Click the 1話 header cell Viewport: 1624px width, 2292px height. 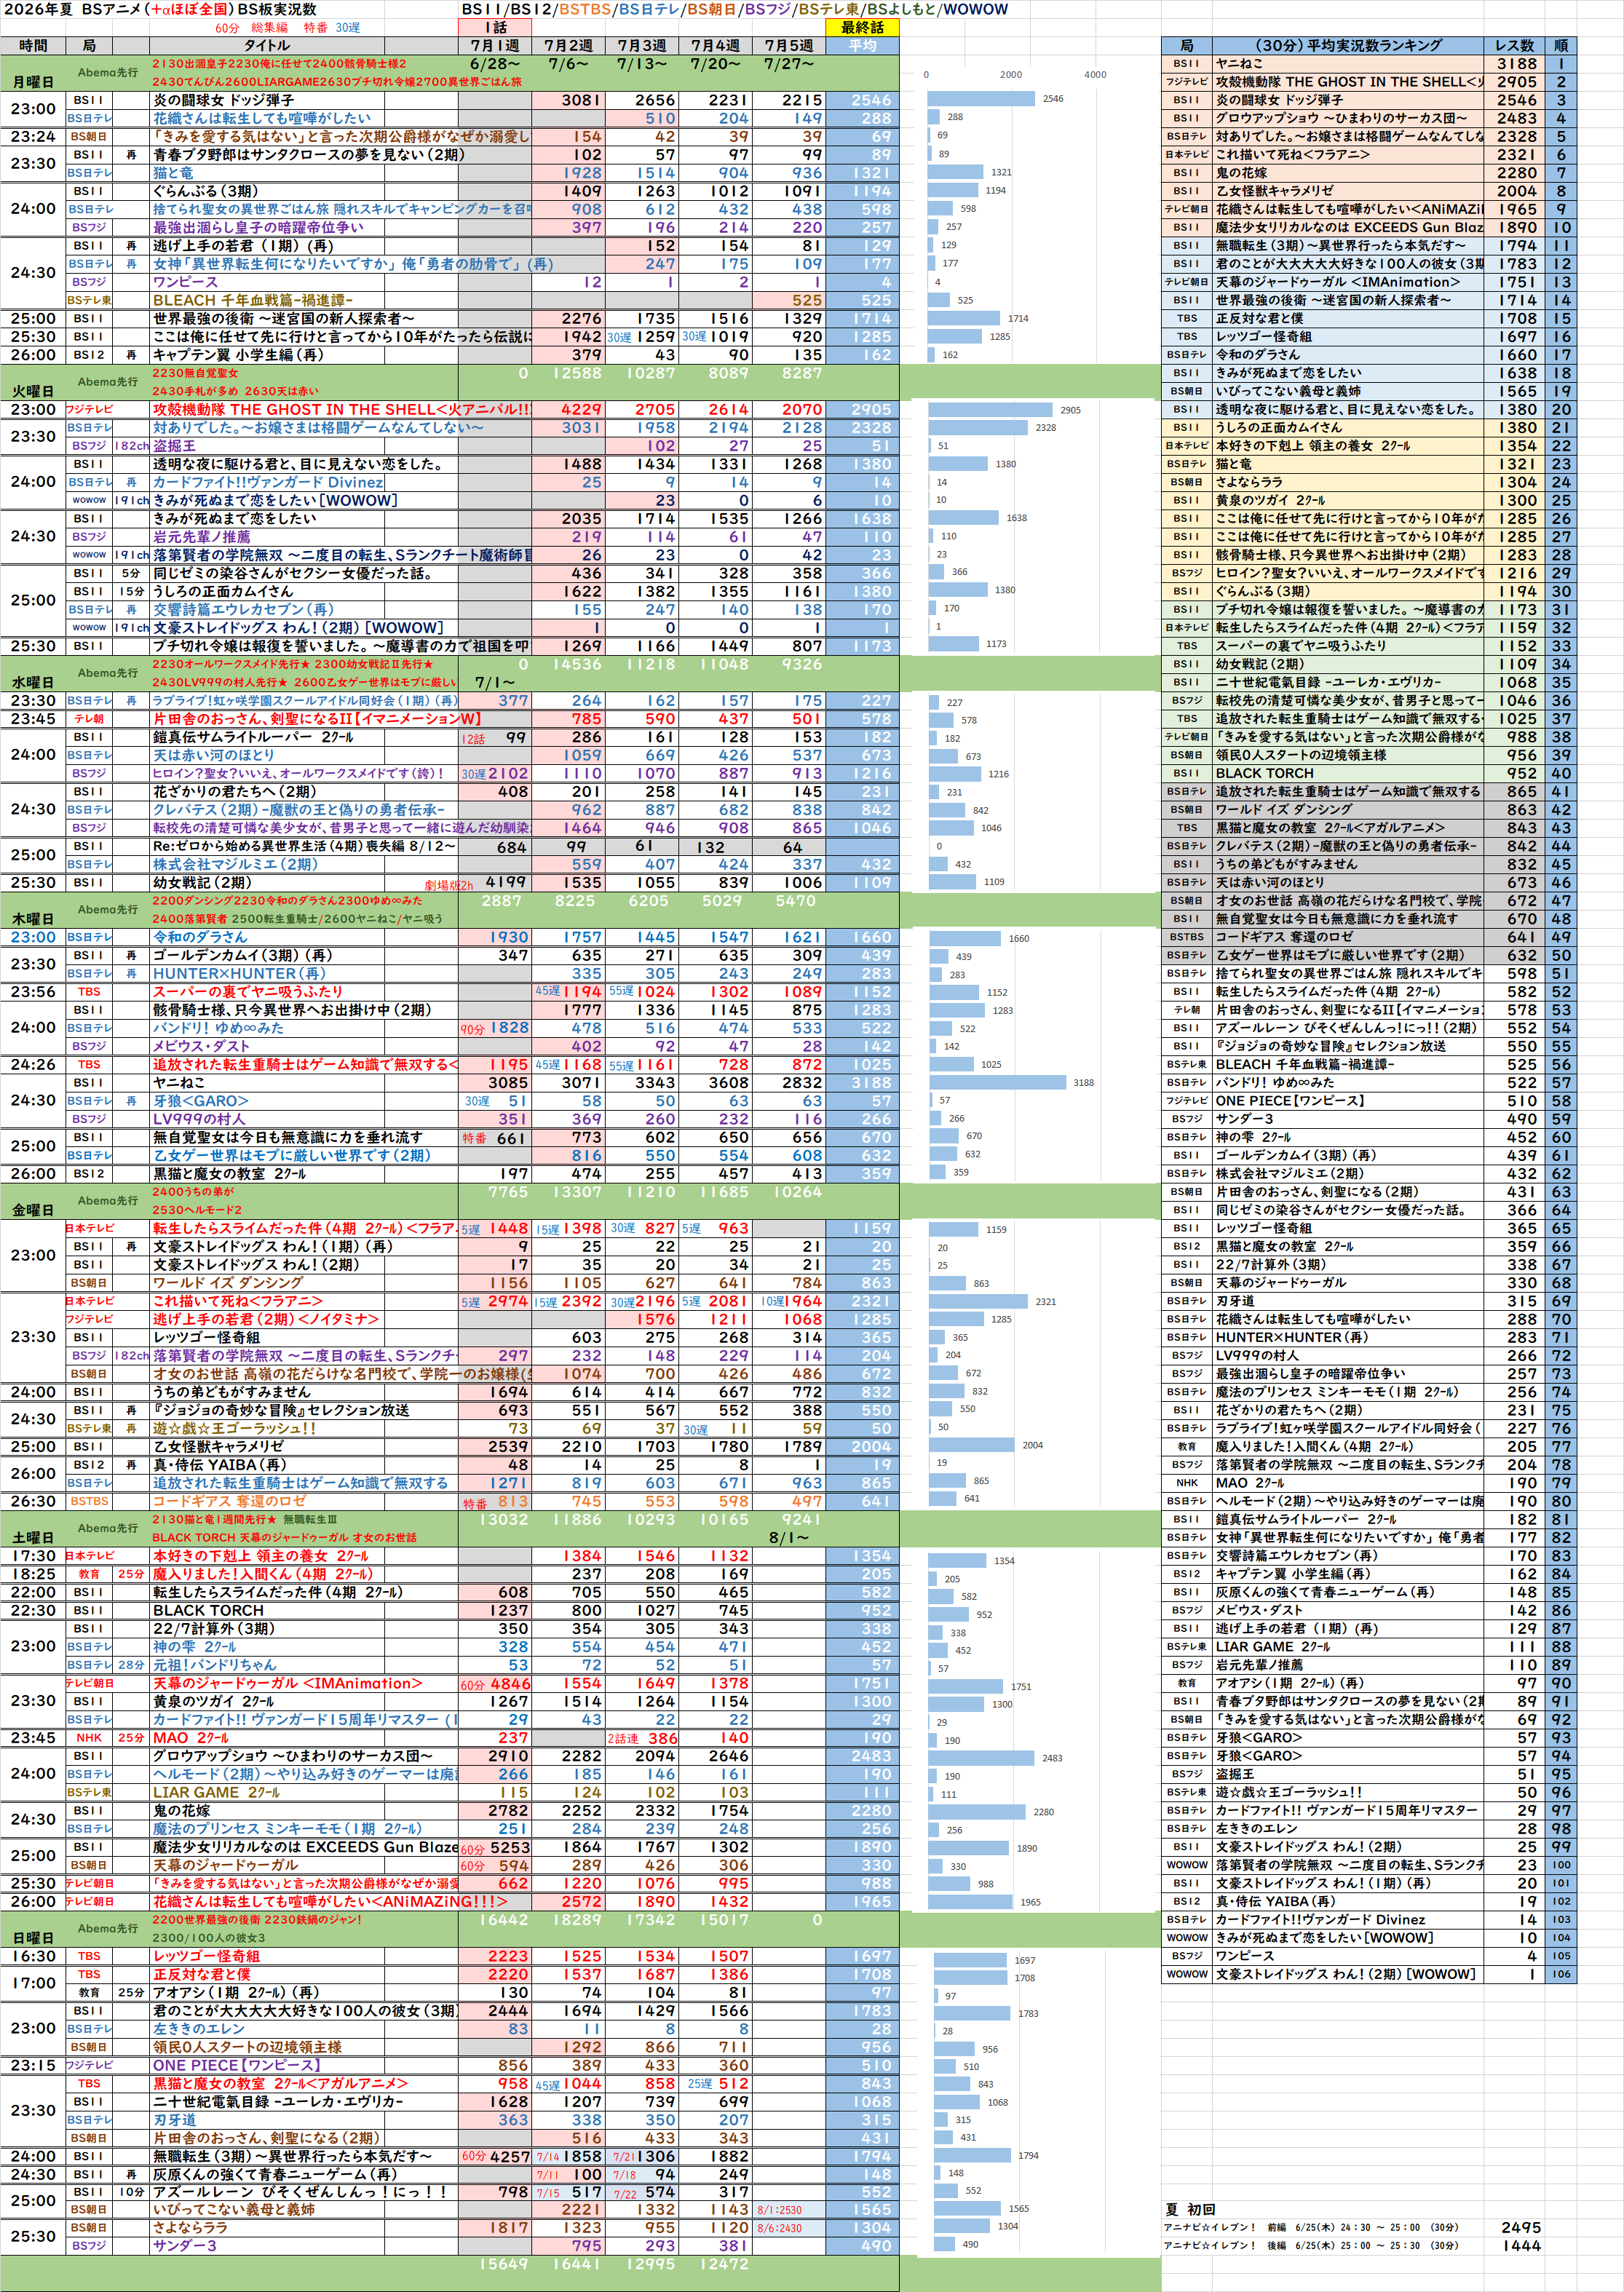click(x=495, y=28)
